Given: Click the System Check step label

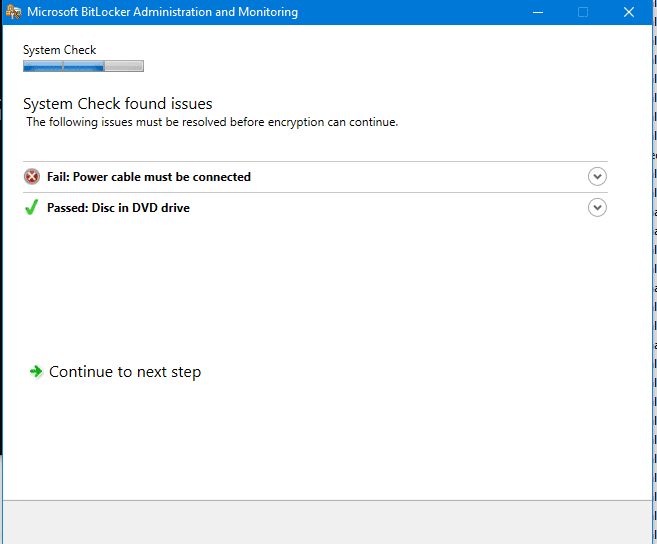Looking at the screenshot, I should coord(59,50).
